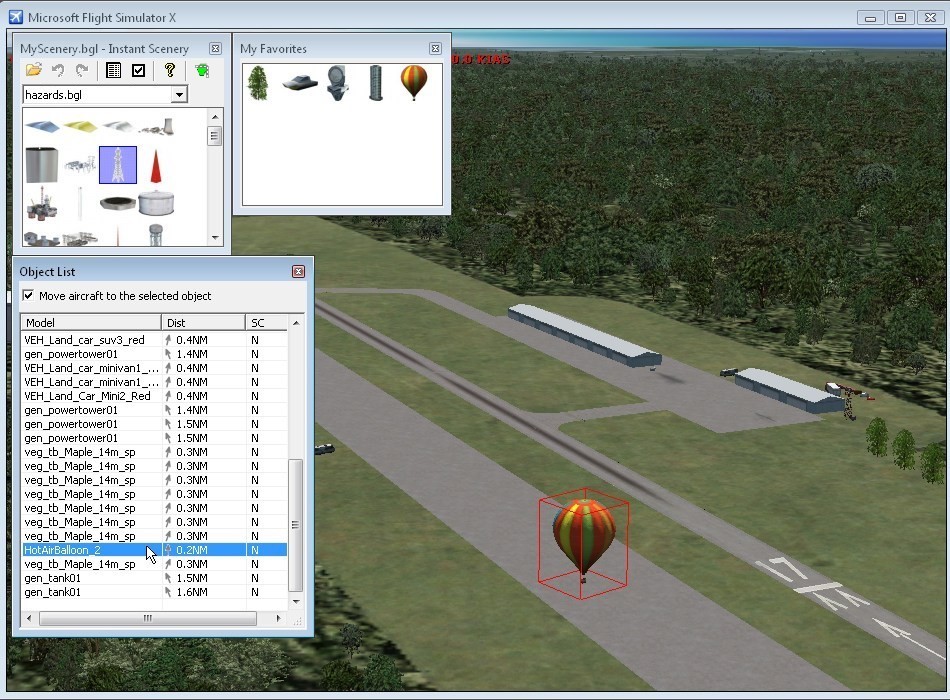Select the highlighted radio tower thumbnail
This screenshot has width=950, height=700.
click(x=118, y=165)
